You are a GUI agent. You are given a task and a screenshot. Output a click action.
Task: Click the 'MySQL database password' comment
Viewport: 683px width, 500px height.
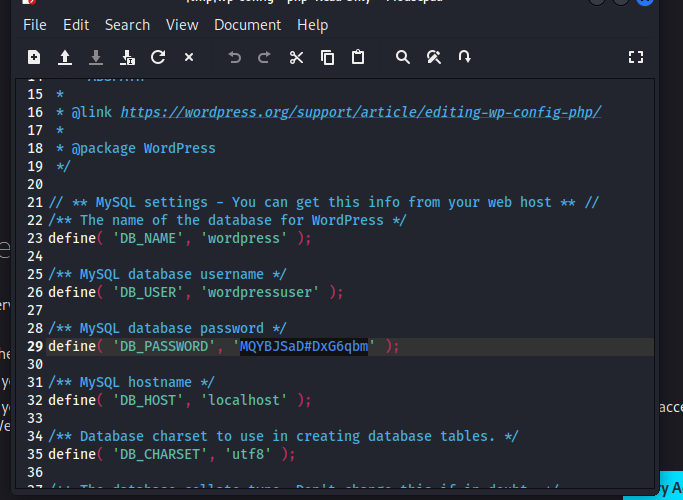[x=167, y=328]
